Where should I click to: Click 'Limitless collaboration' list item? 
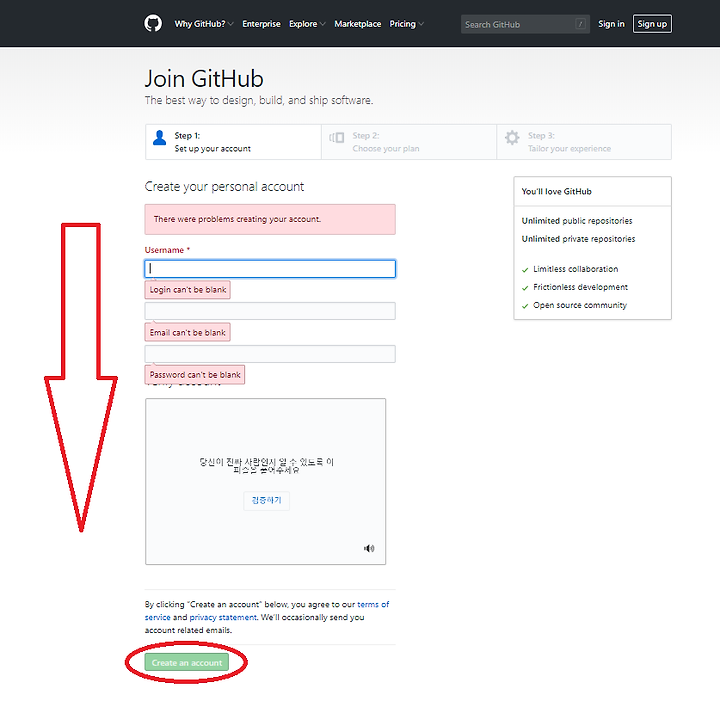click(x=575, y=269)
